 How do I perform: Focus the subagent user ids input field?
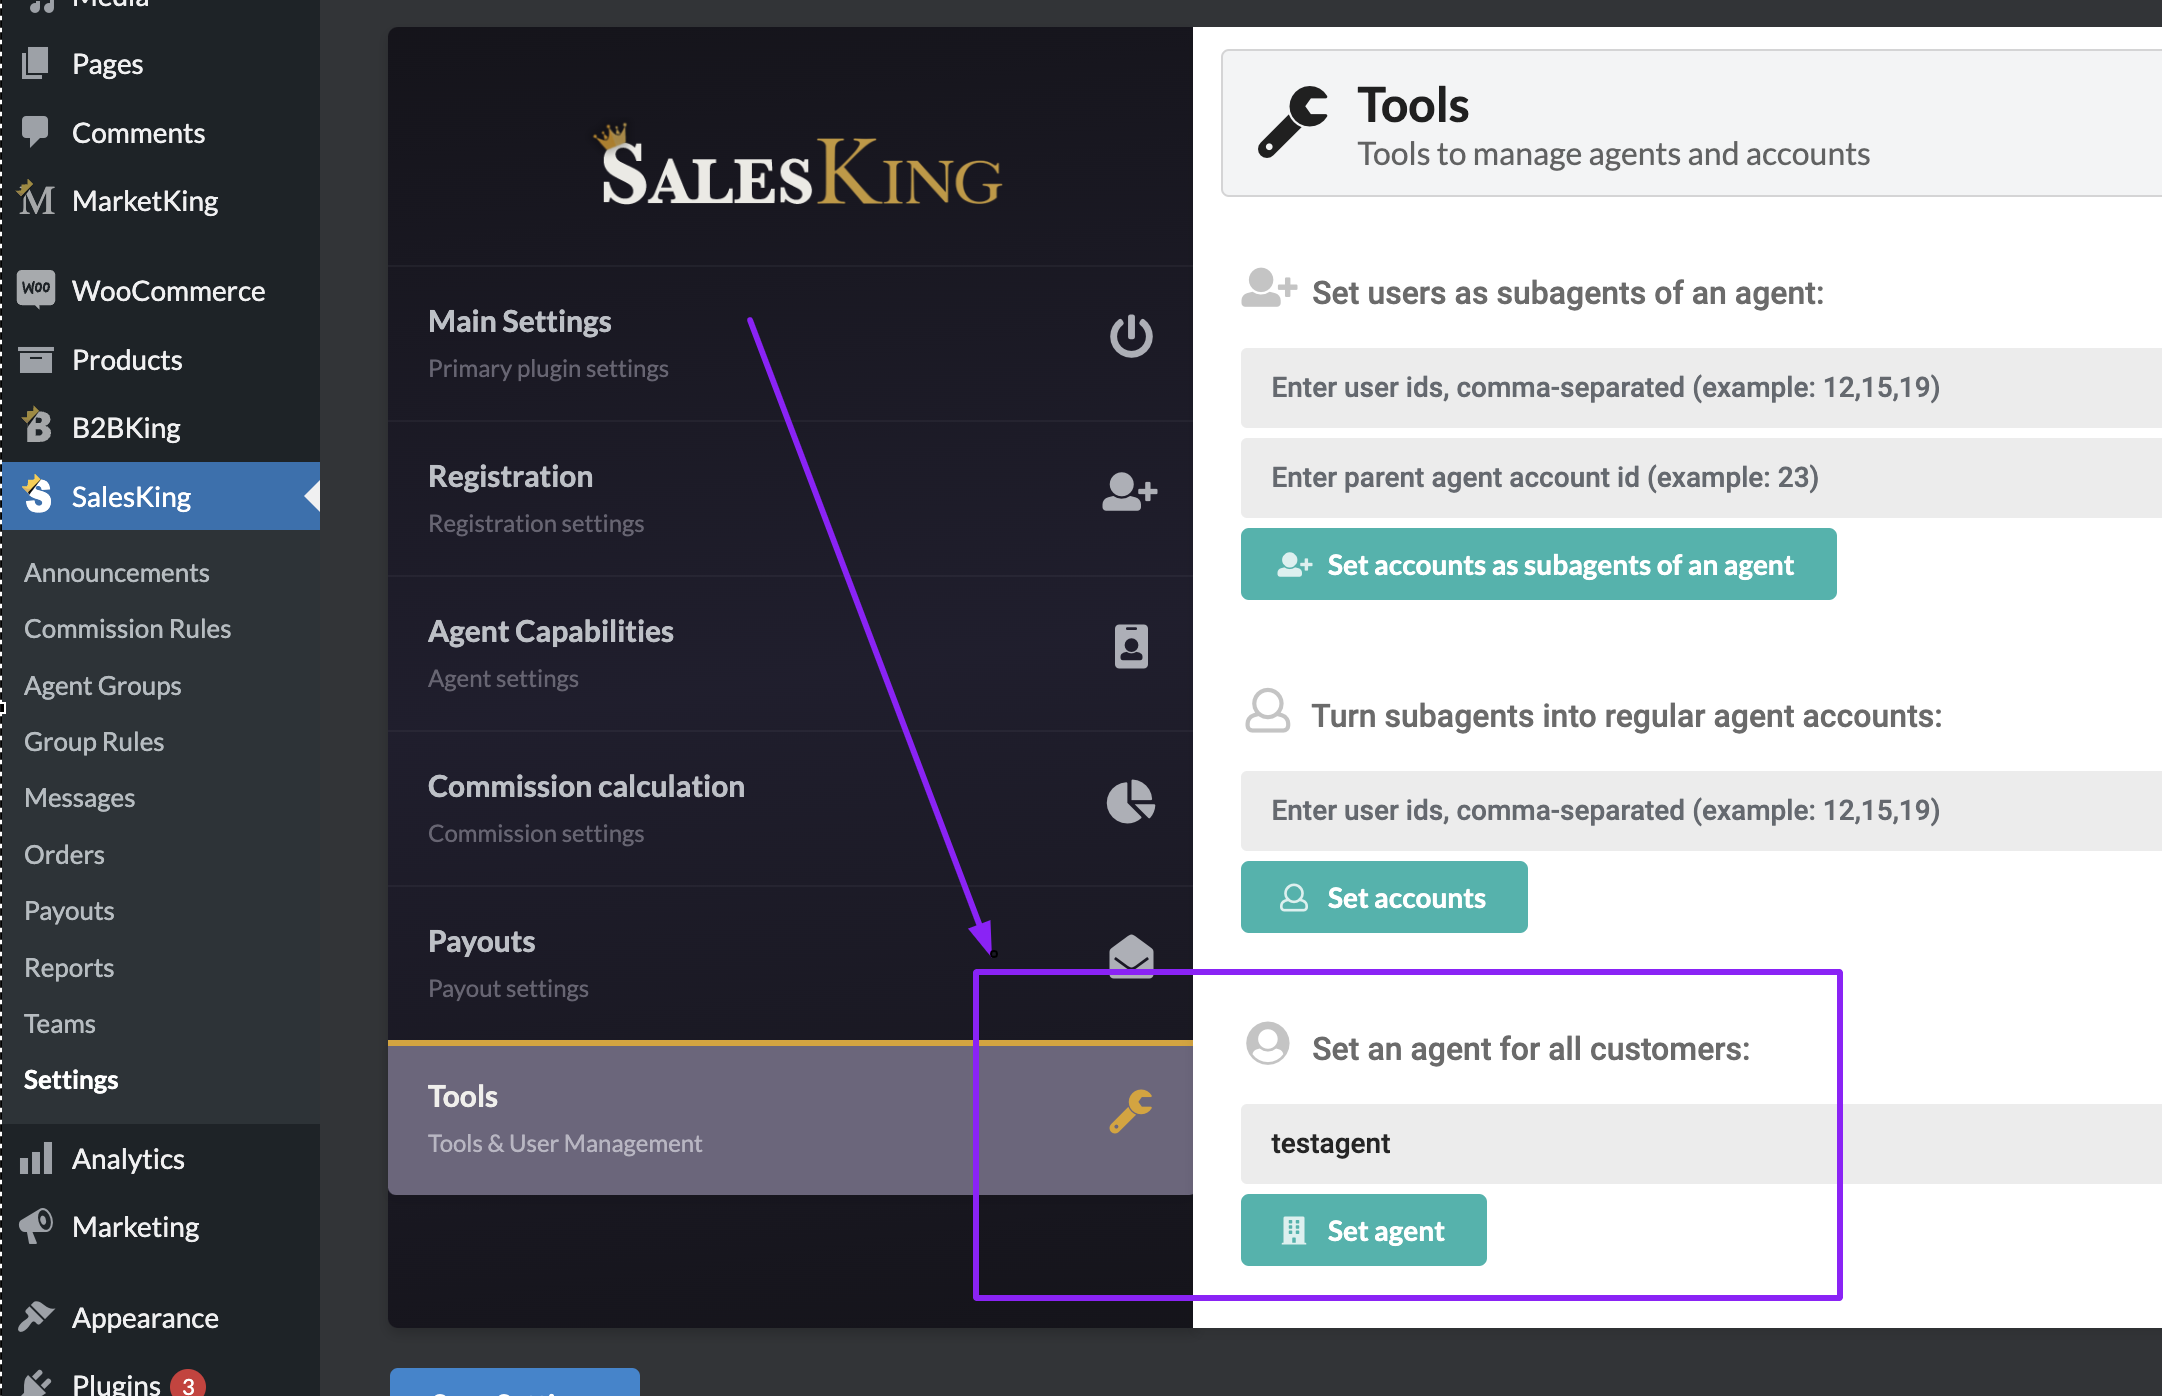(x=1701, y=388)
